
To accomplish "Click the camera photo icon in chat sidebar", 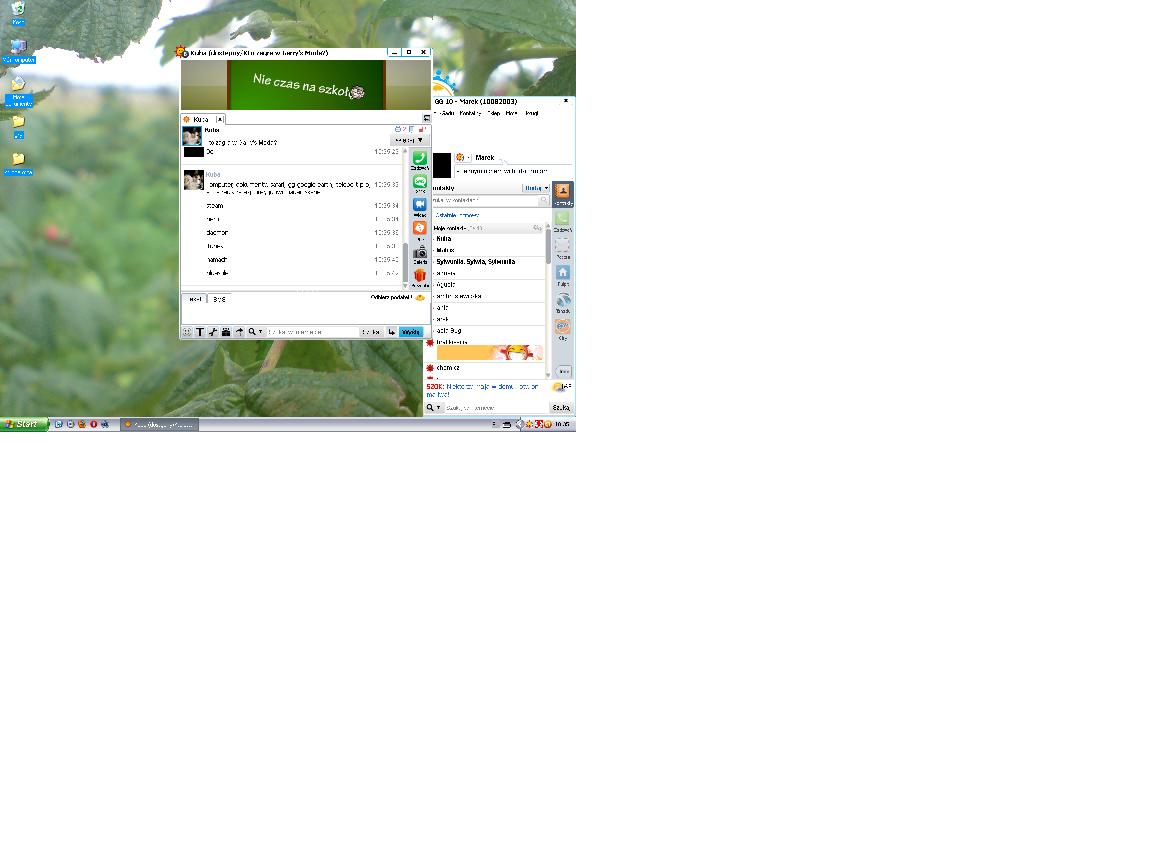I will (x=420, y=252).
